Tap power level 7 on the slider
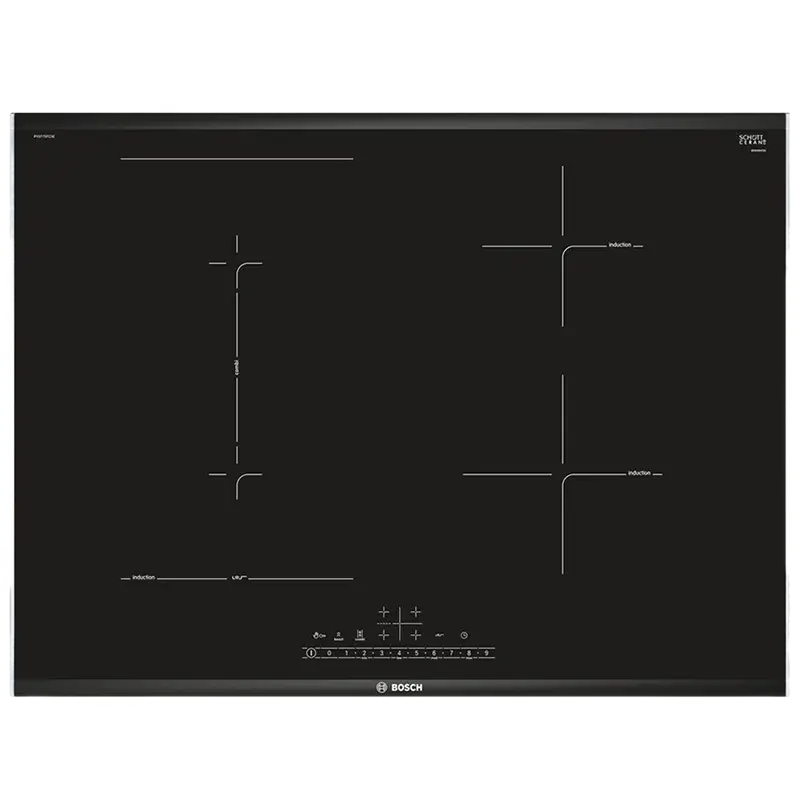Image resolution: width=800 pixels, height=800 pixels. click(x=451, y=653)
